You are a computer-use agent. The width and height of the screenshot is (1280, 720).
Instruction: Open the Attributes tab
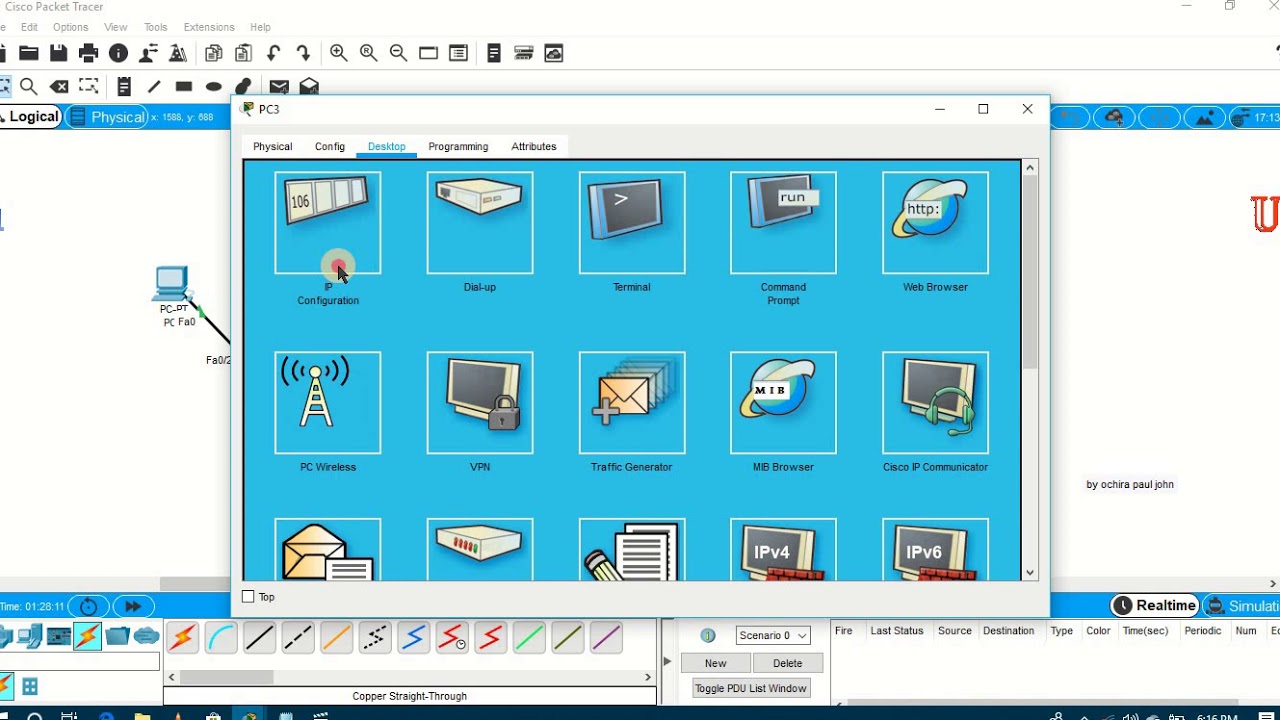point(534,146)
